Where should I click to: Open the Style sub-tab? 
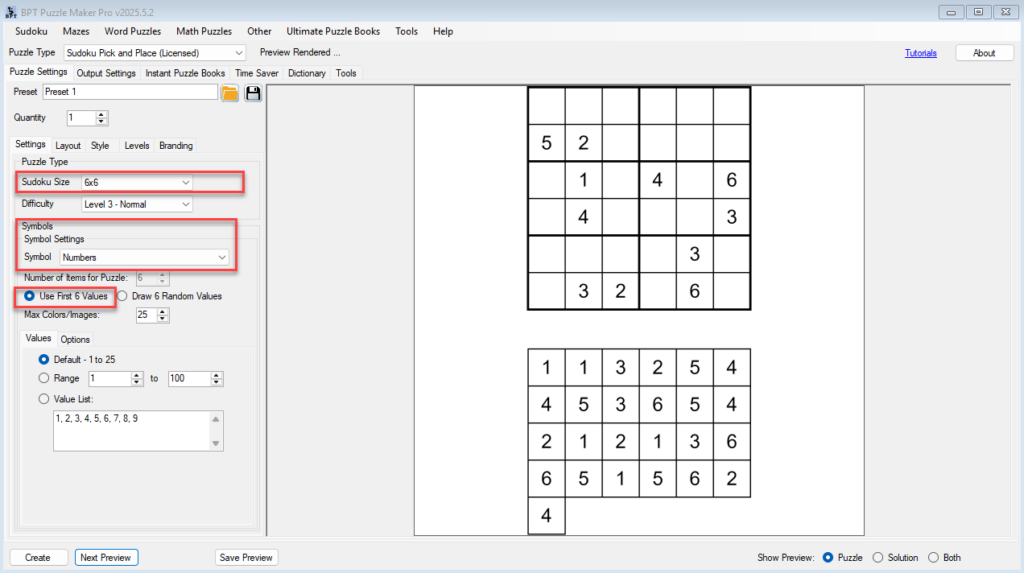coord(100,146)
